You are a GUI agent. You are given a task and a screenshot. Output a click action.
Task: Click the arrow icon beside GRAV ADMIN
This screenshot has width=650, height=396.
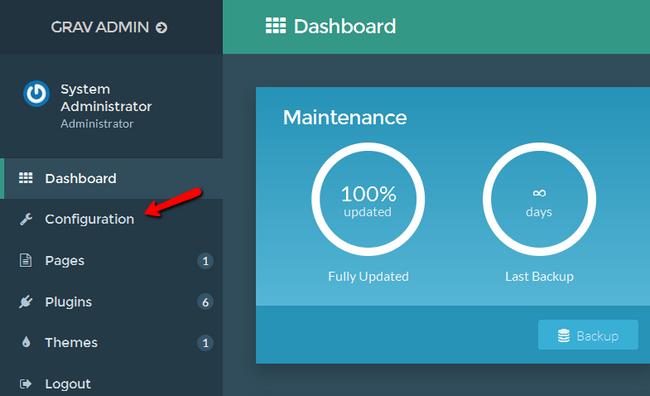point(161,28)
